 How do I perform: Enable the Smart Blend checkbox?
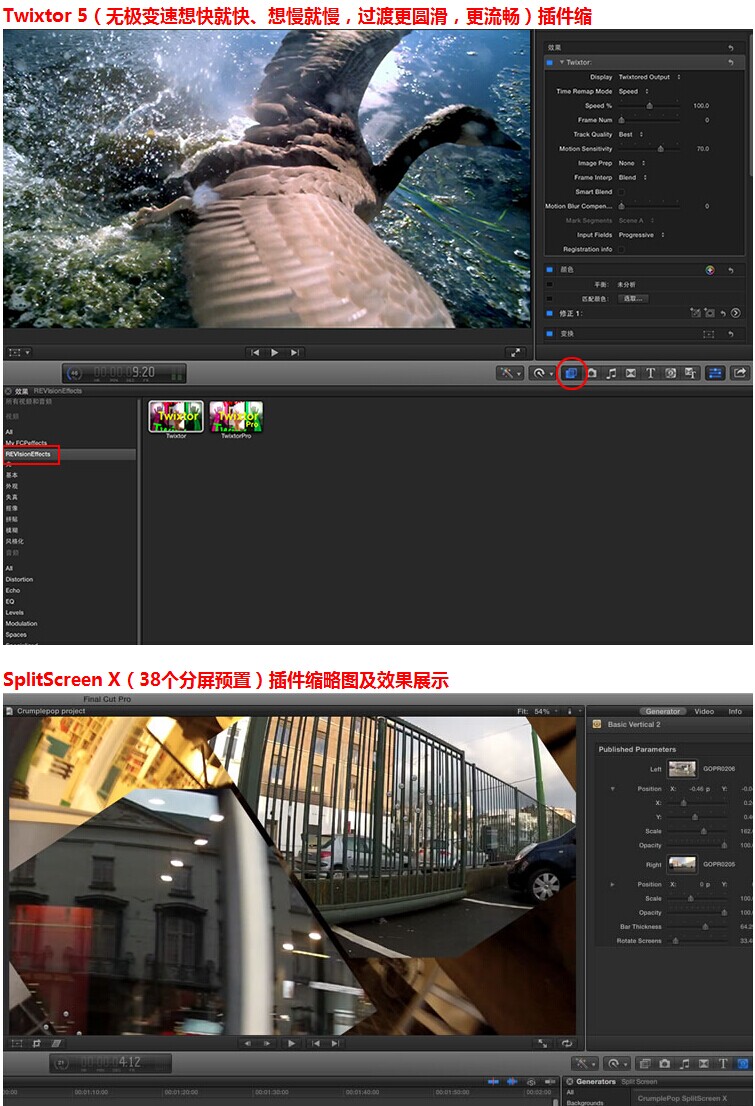click(x=621, y=192)
